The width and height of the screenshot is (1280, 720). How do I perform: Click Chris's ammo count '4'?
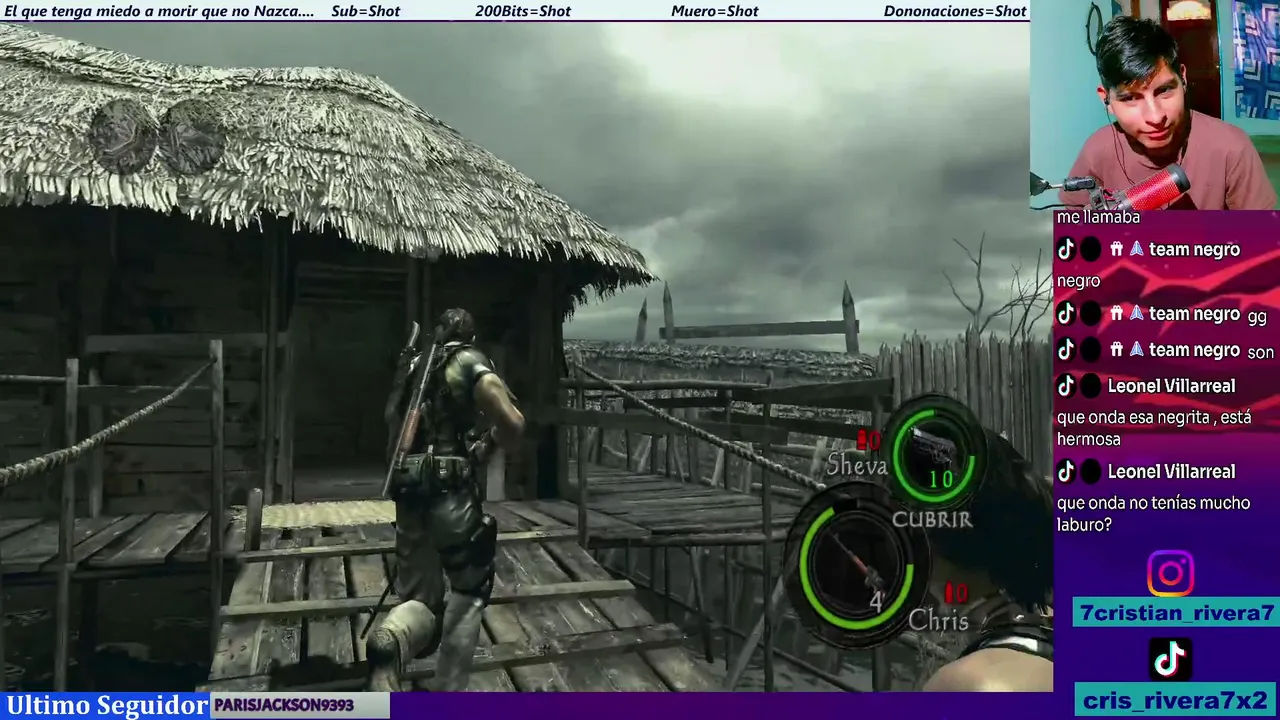pyautogui.click(x=876, y=602)
